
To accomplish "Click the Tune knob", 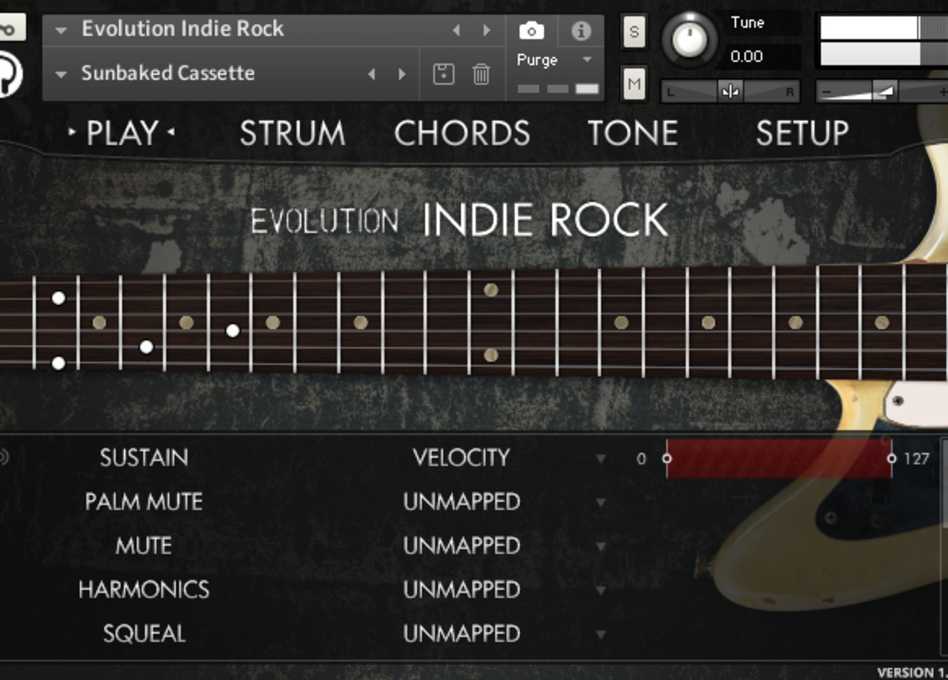I will click(x=690, y=39).
